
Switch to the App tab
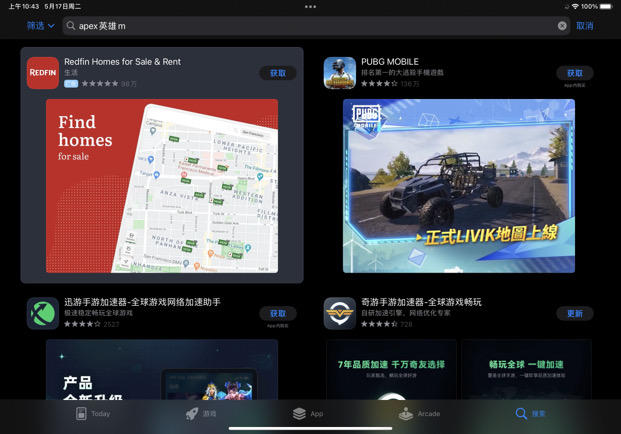click(308, 413)
